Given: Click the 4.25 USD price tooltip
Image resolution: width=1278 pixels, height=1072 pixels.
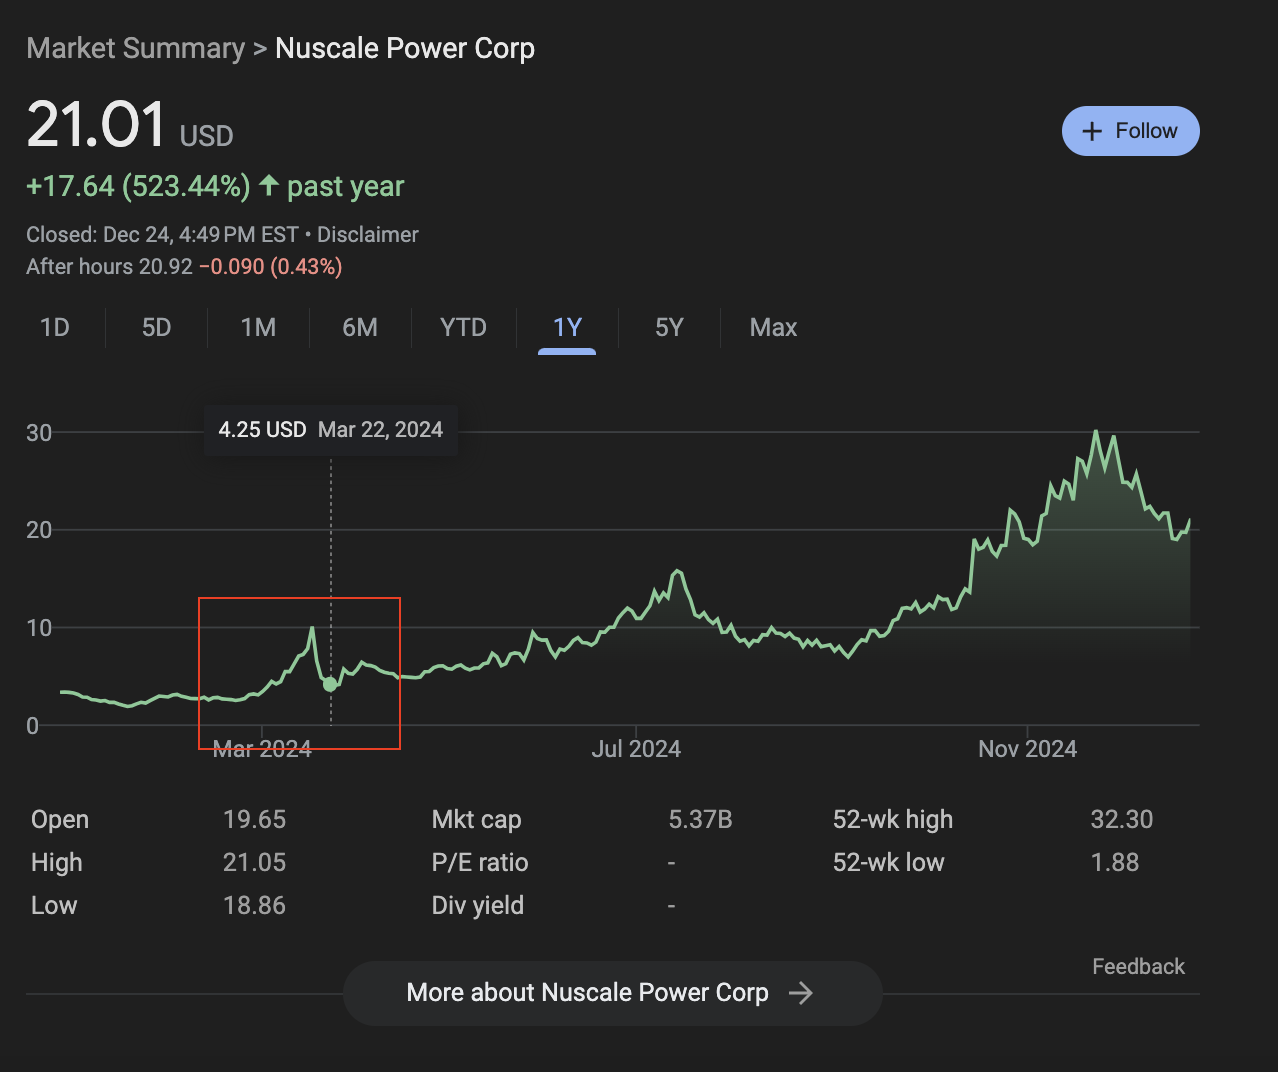Looking at the screenshot, I should point(331,430).
